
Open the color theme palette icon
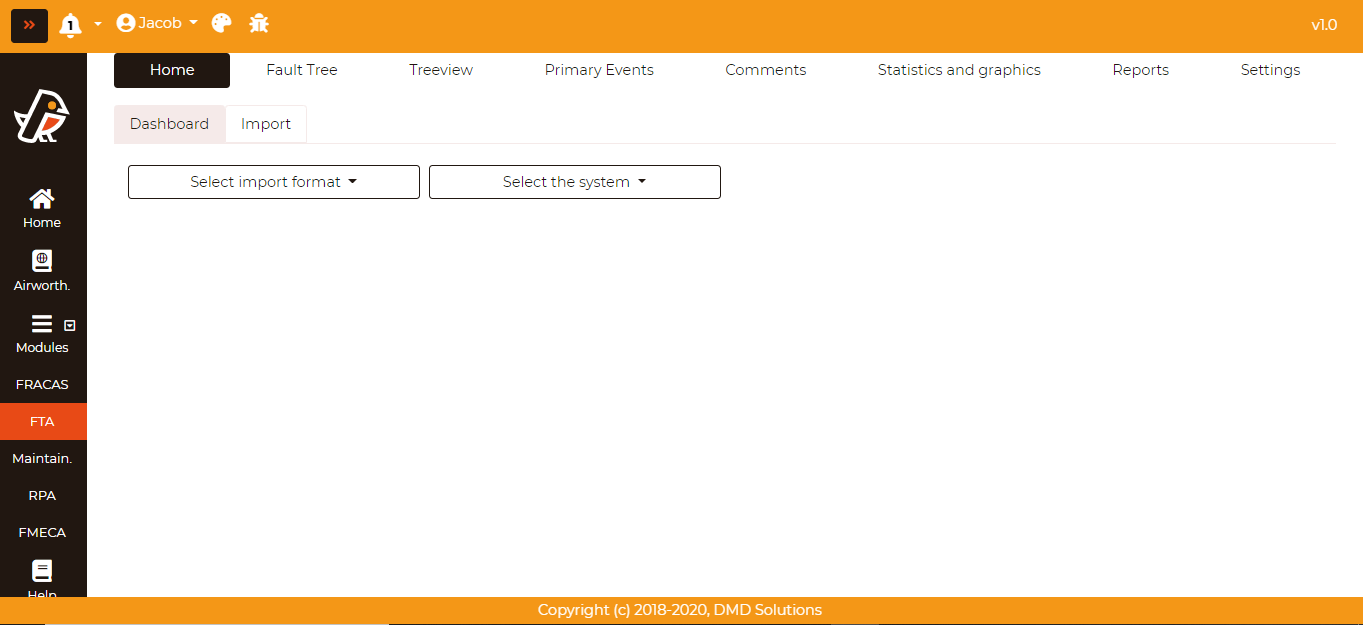[x=222, y=23]
